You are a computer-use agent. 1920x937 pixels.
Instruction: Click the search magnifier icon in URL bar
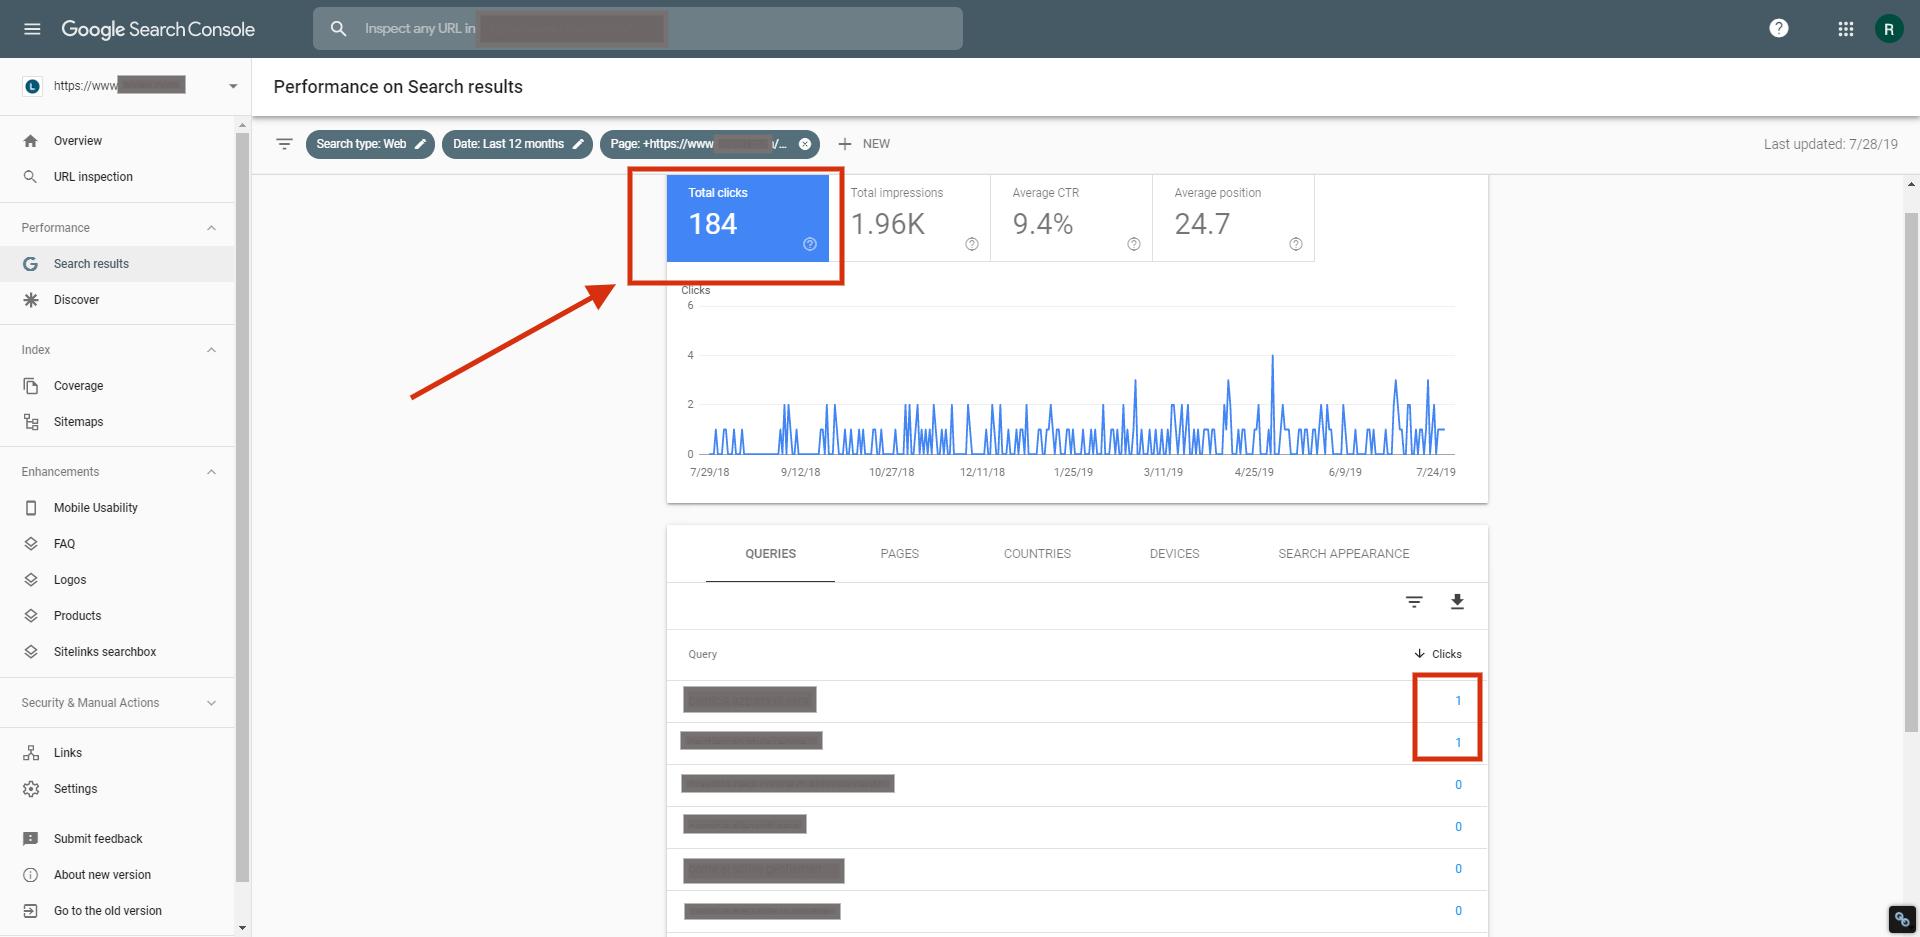[339, 29]
